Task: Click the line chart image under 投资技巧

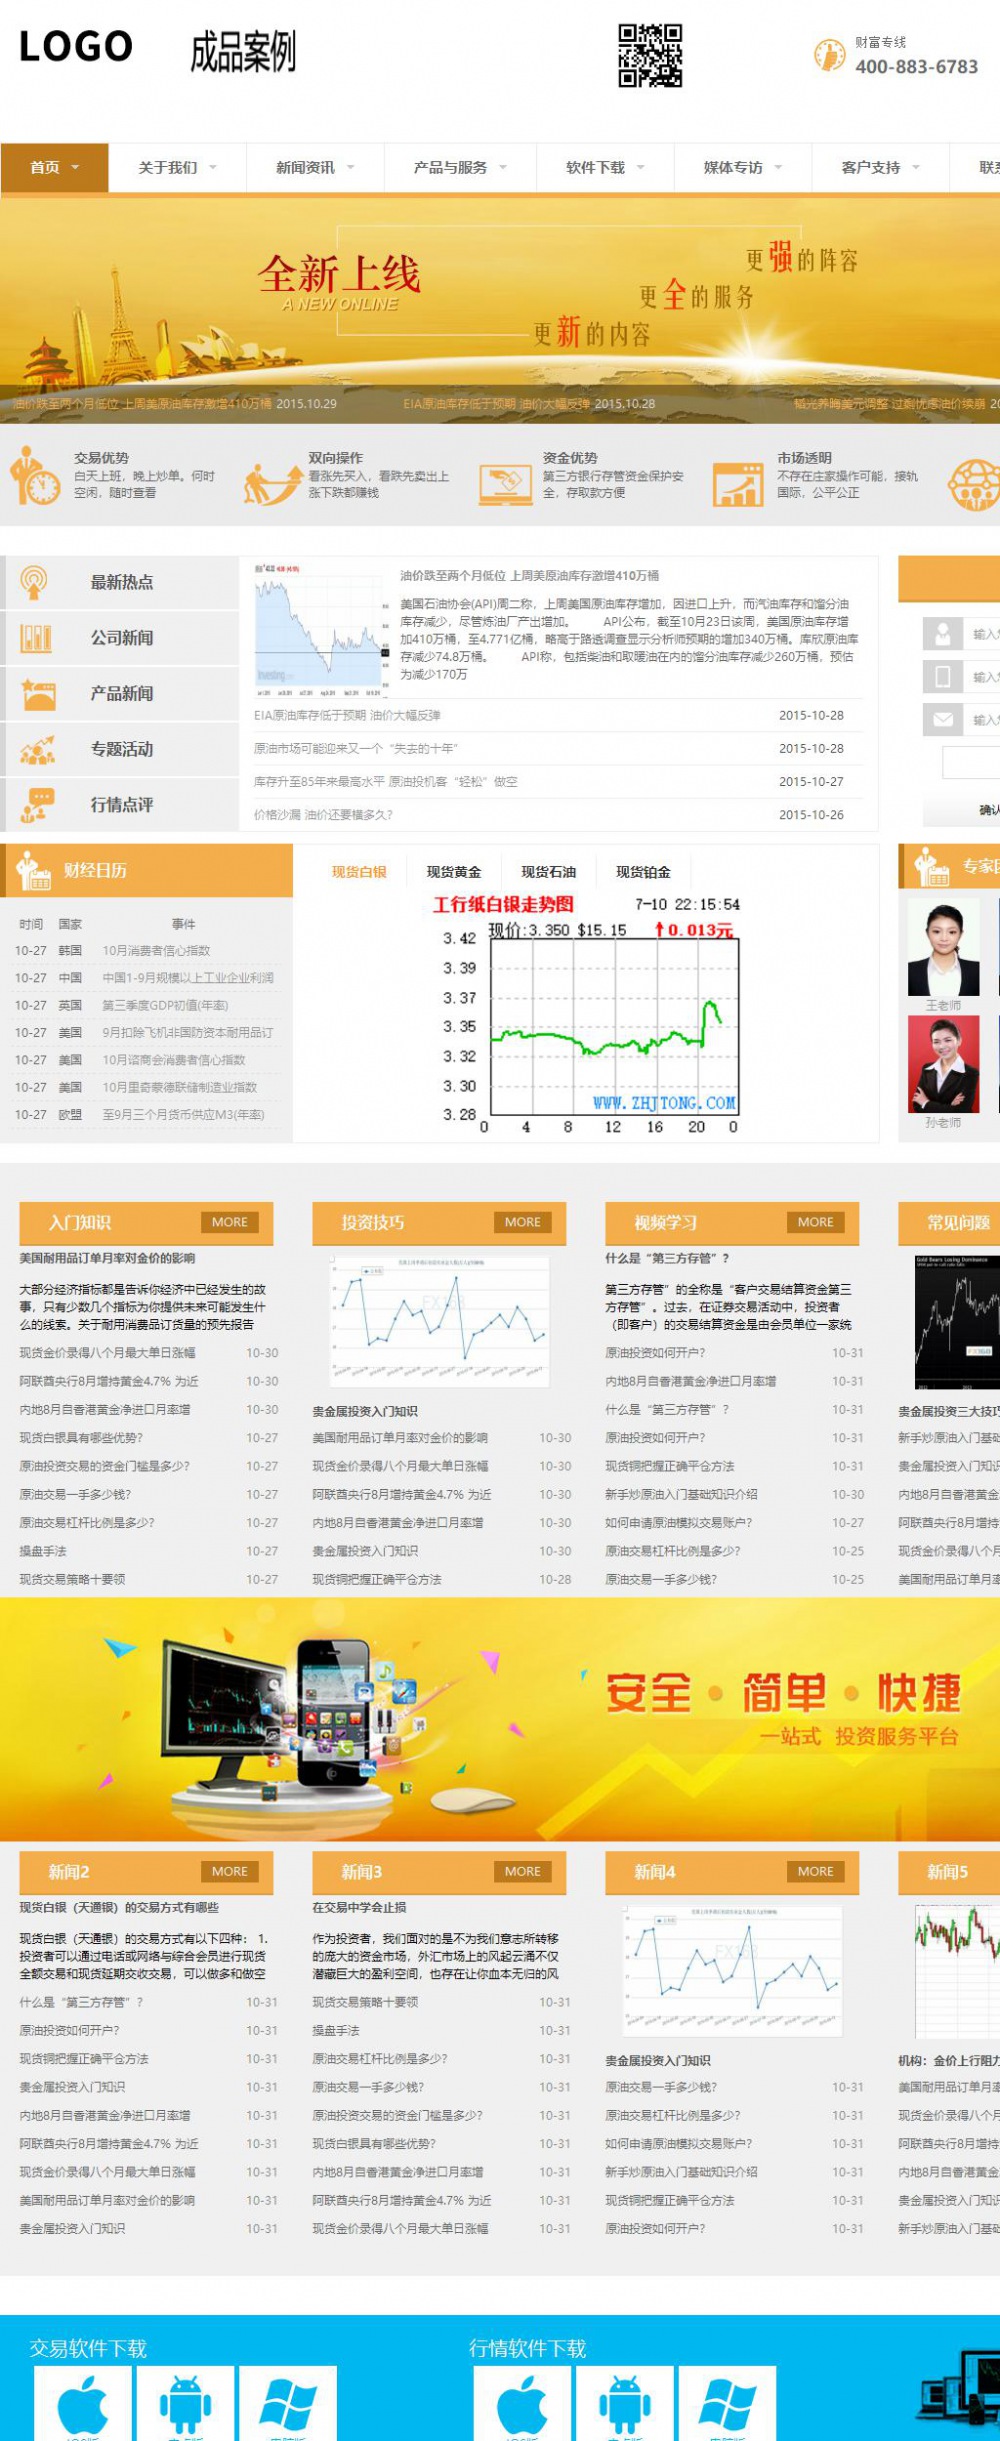Action: (440, 1322)
